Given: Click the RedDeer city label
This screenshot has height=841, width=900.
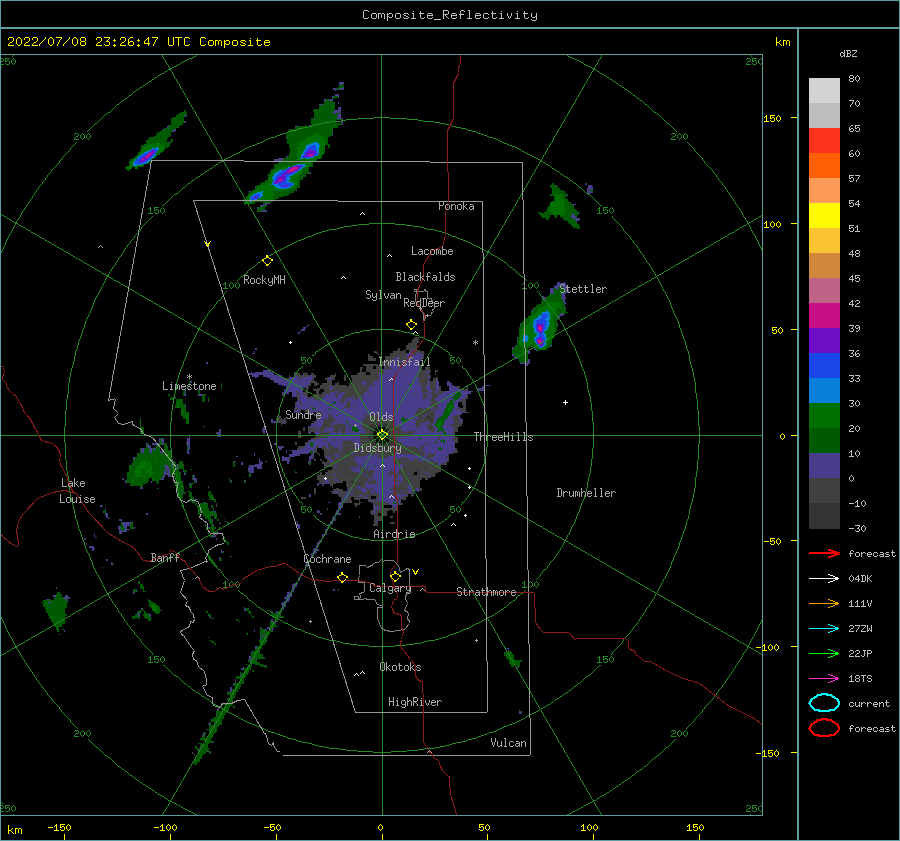Looking at the screenshot, I should [424, 303].
